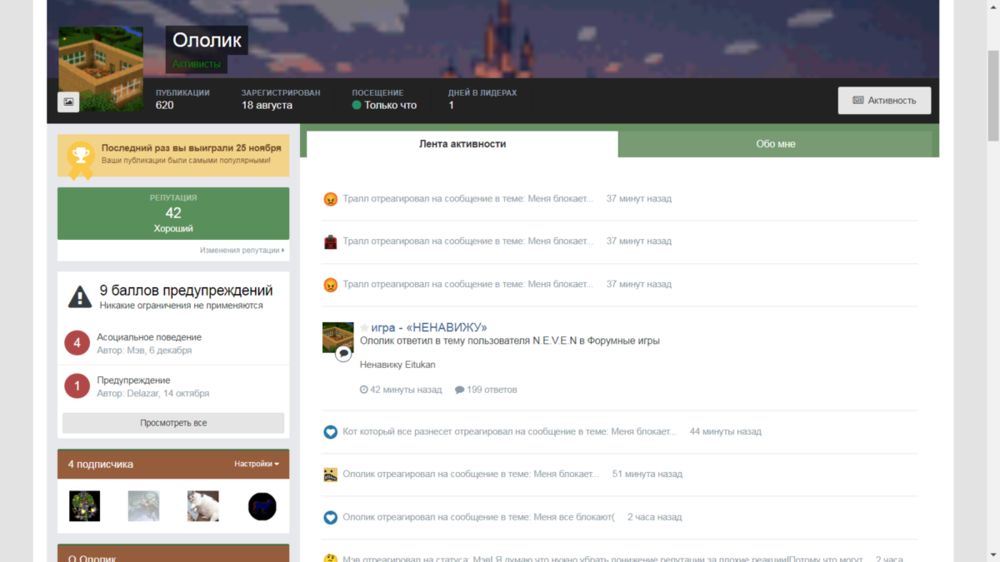The width and height of the screenshot is (1000, 562).
Task: Click the Последний раз вы выиграли 25 ноября banner
Action: 173,155
